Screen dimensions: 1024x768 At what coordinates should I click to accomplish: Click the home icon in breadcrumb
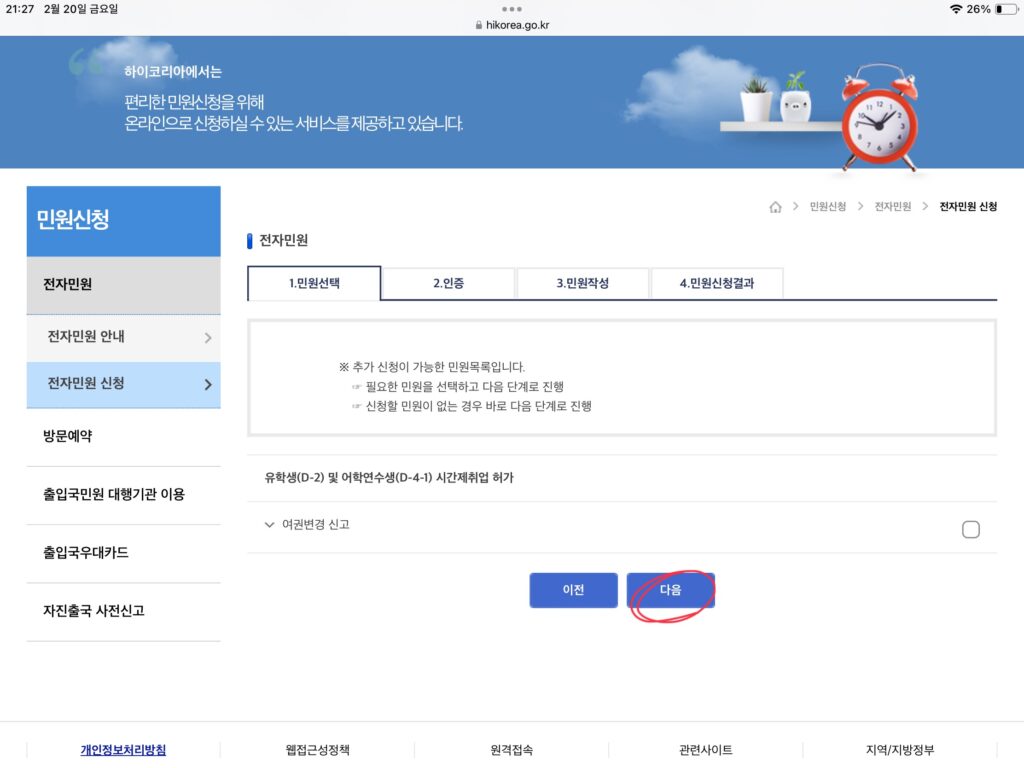pos(775,207)
